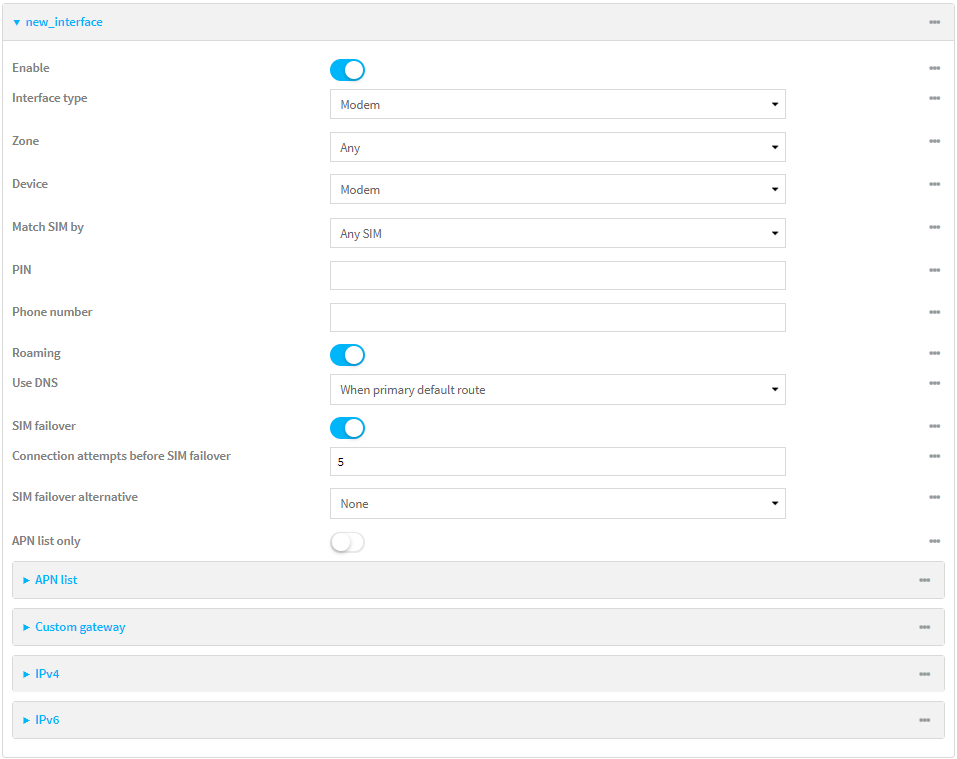Click the ellipsis icon next to the PIN field
957x759 pixels.
[x=934, y=270]
